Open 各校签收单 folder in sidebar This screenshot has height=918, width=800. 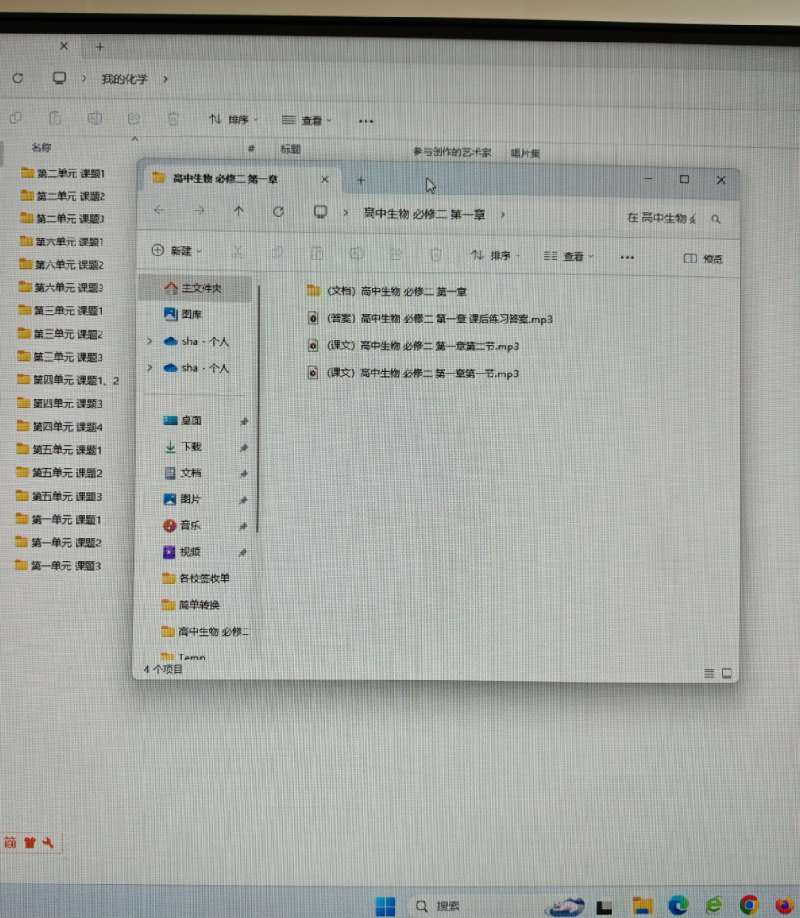(x=196, y=578)
